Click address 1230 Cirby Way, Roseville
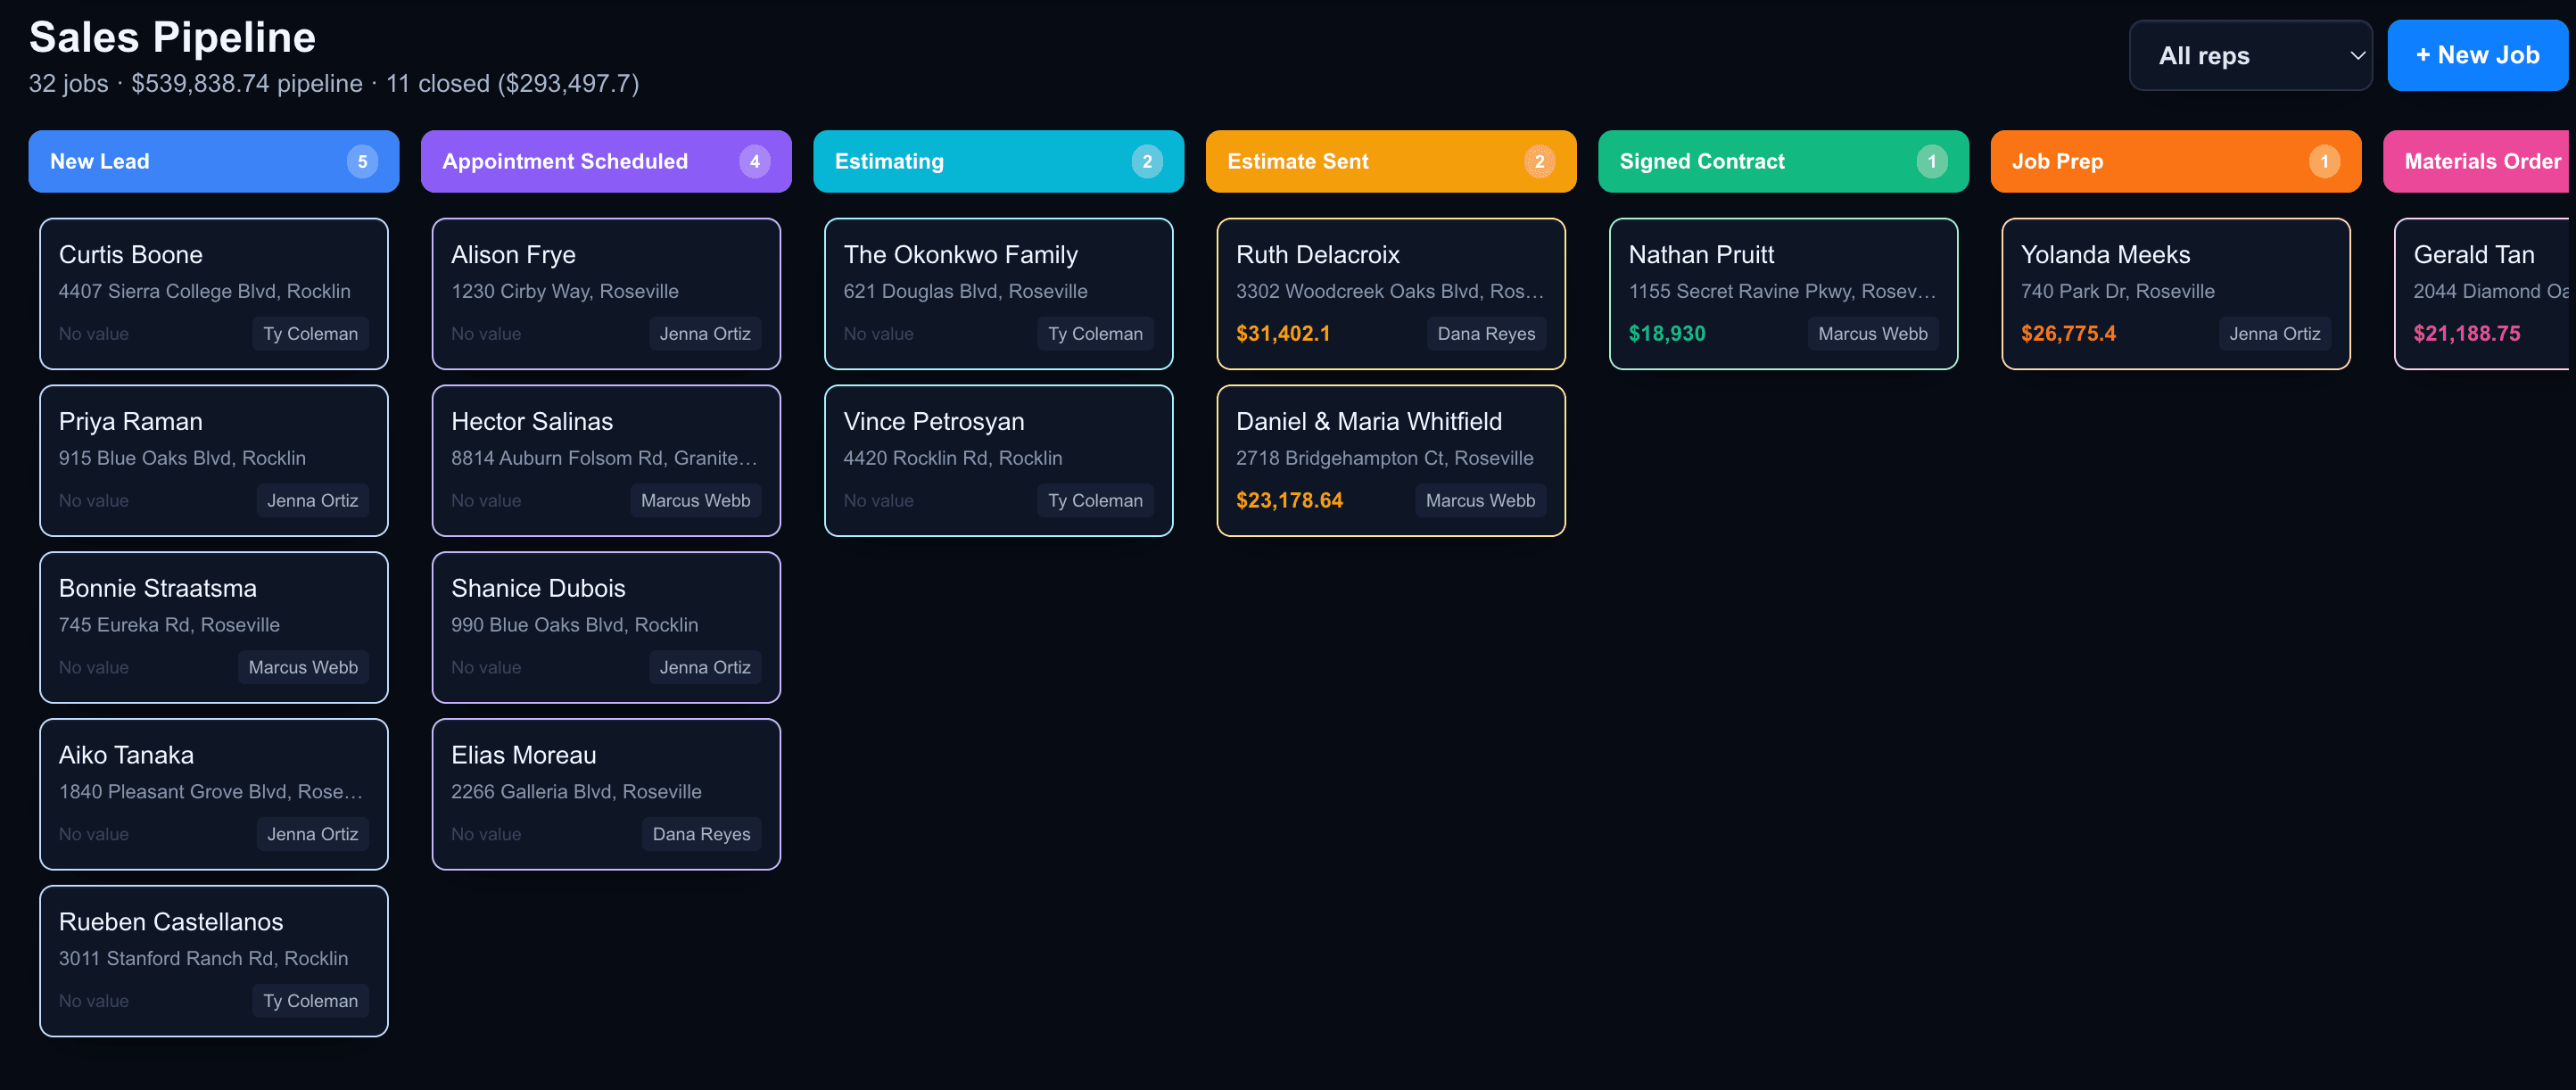This screenshot has width=2576, height=1090. [x=565, y=292]
